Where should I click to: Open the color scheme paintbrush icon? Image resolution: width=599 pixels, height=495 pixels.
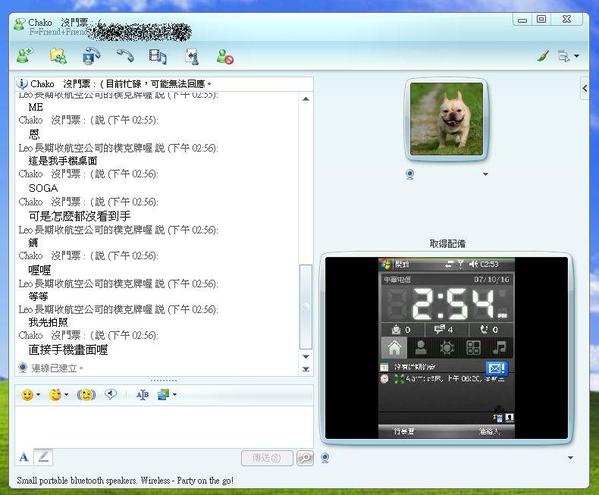[543, 56]
